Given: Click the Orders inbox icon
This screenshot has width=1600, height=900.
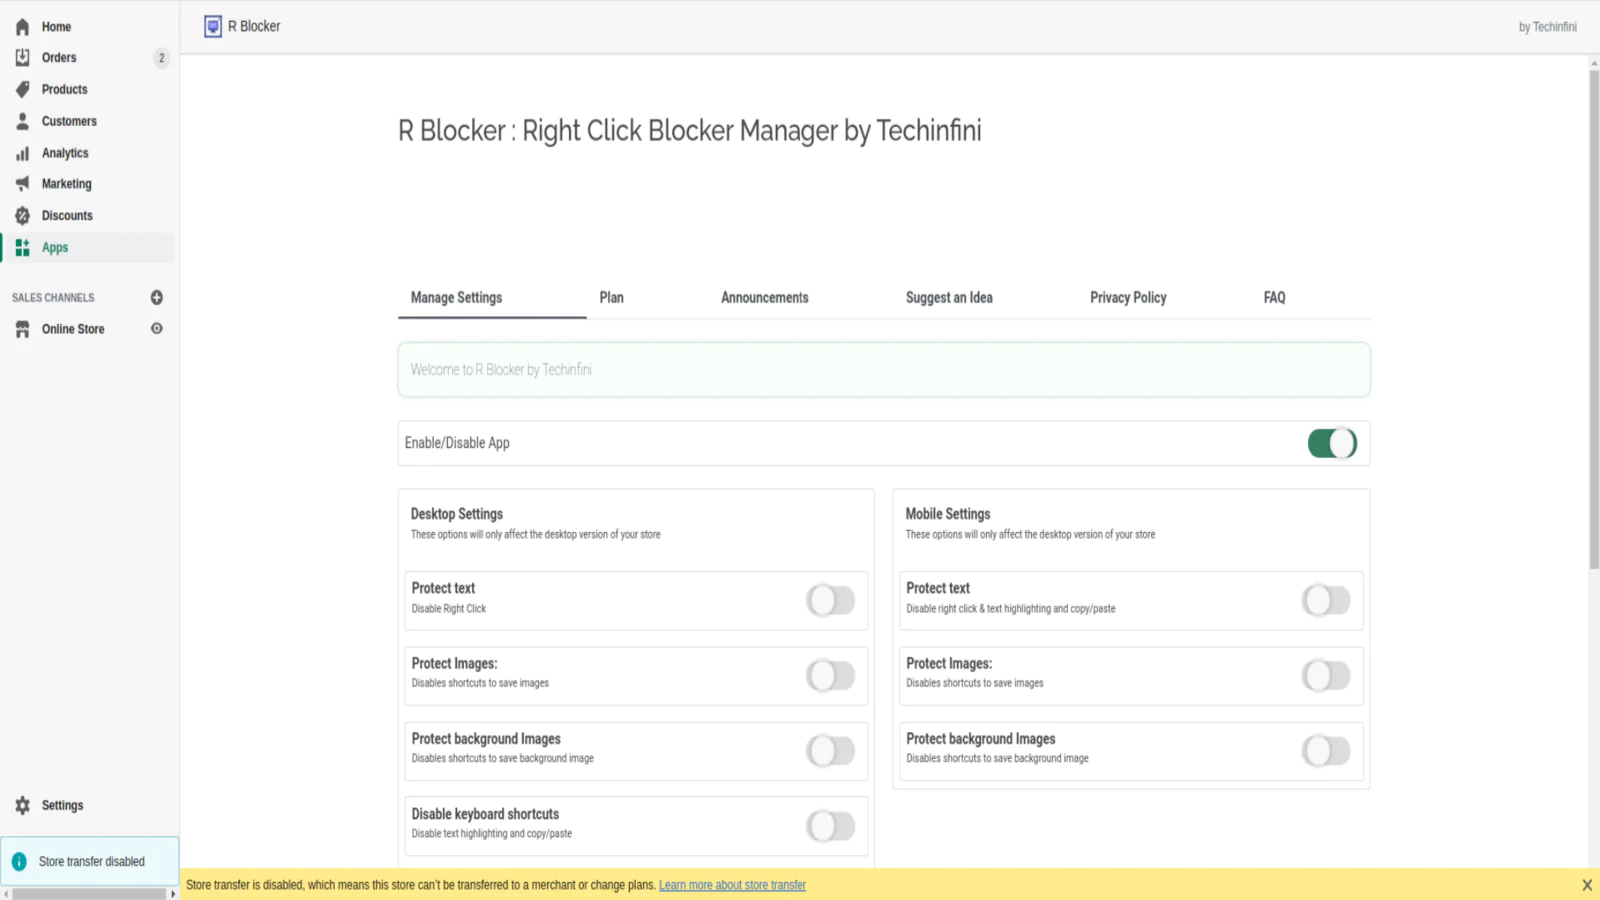Looking at the screenshot, I should click(x=22, y=58).
